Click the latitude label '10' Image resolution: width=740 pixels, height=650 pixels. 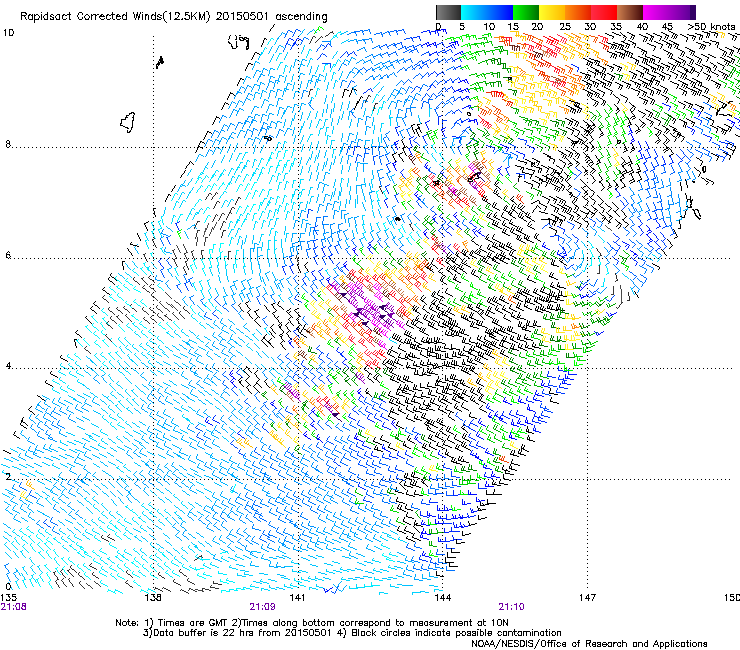point(8,33)
